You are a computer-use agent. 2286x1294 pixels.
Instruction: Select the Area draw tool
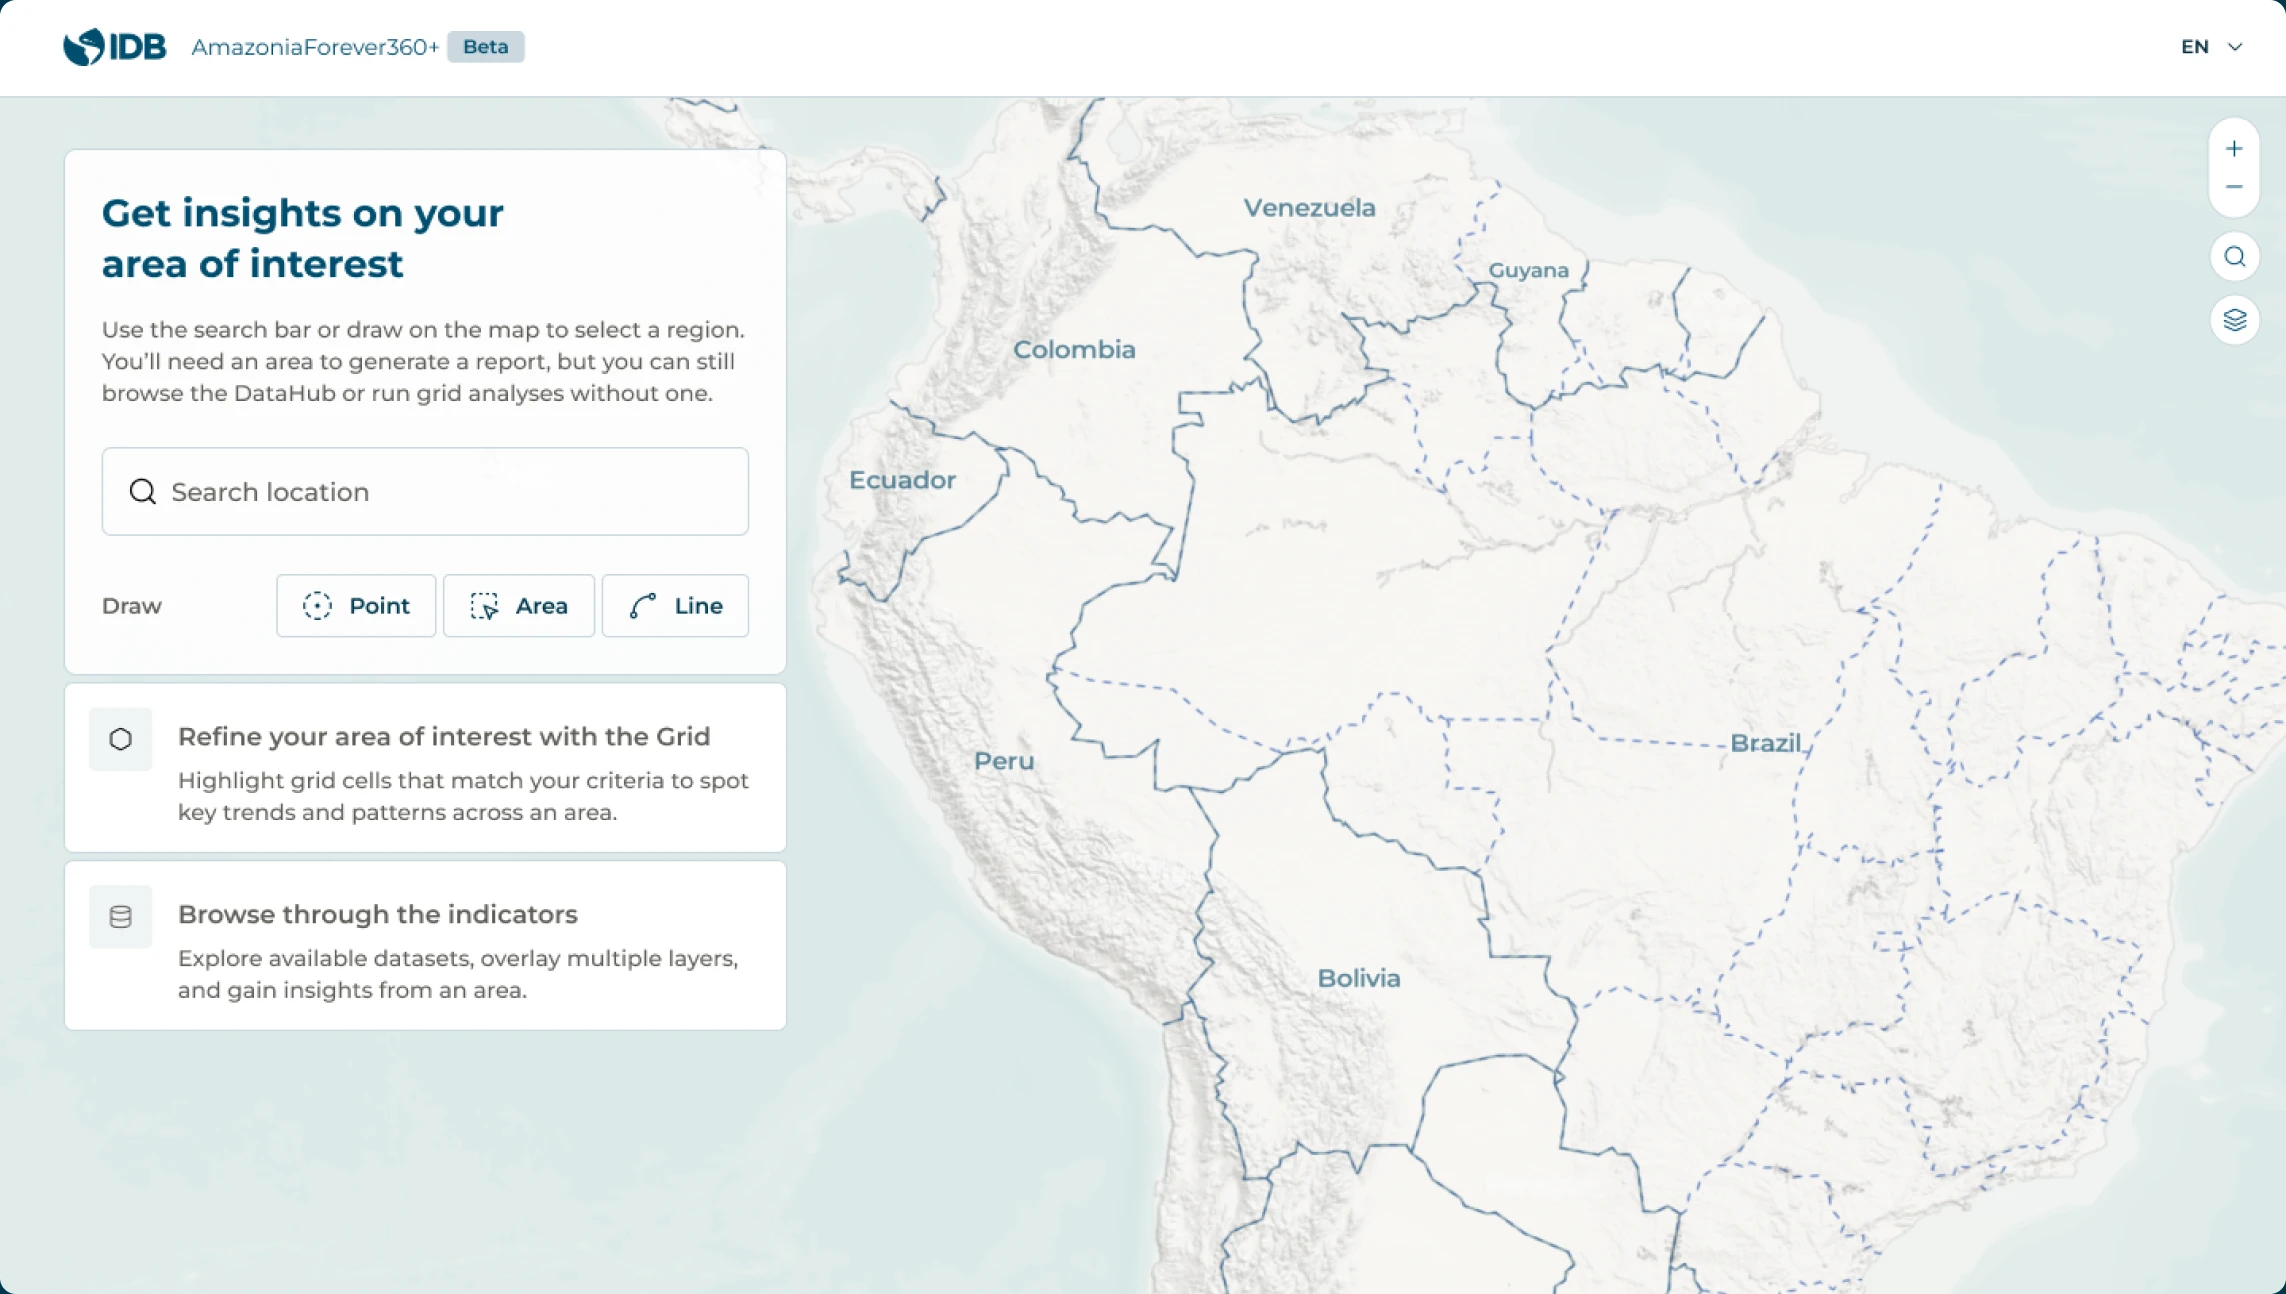pyautogui.click(x=518, y=605)
